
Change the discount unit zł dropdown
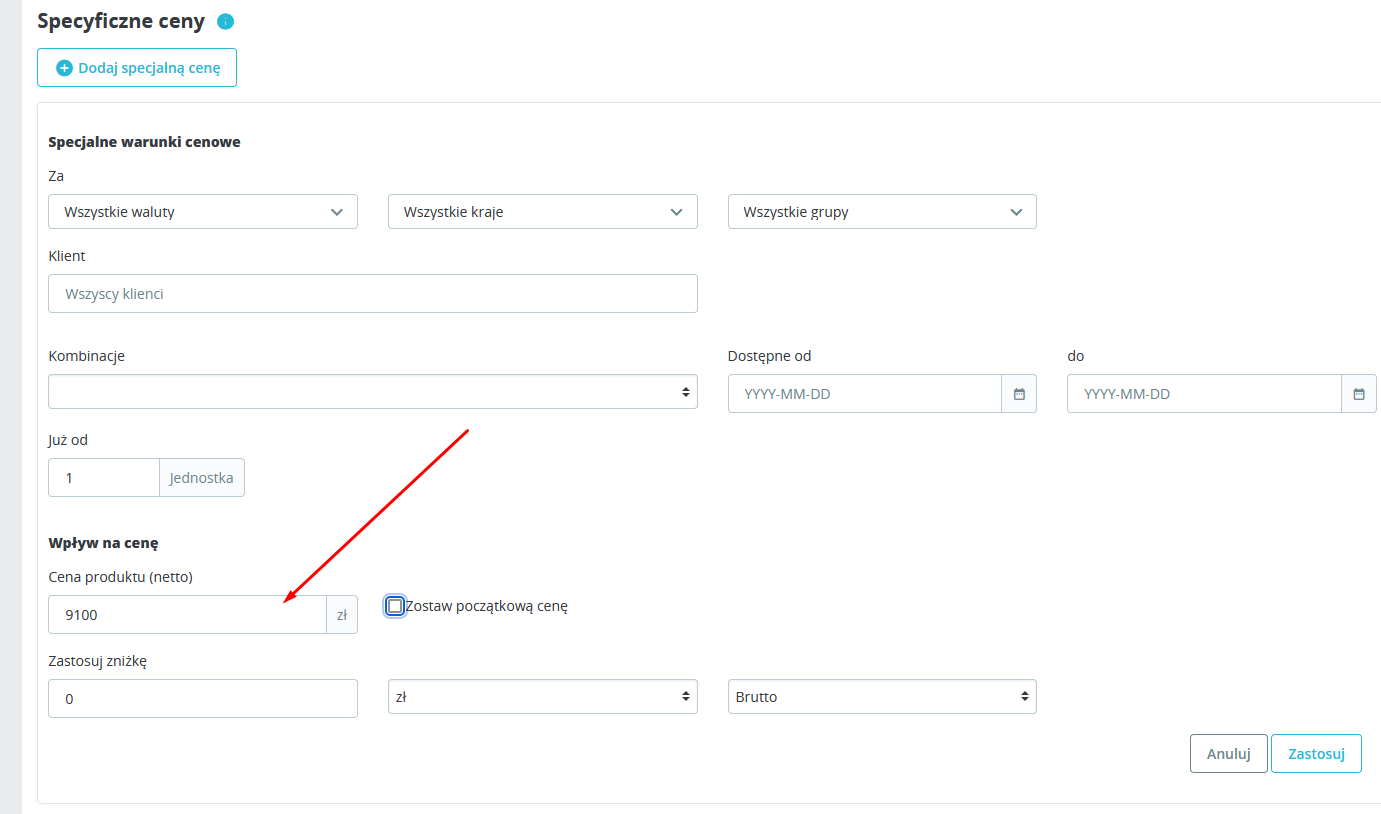[x=543, y=697]
